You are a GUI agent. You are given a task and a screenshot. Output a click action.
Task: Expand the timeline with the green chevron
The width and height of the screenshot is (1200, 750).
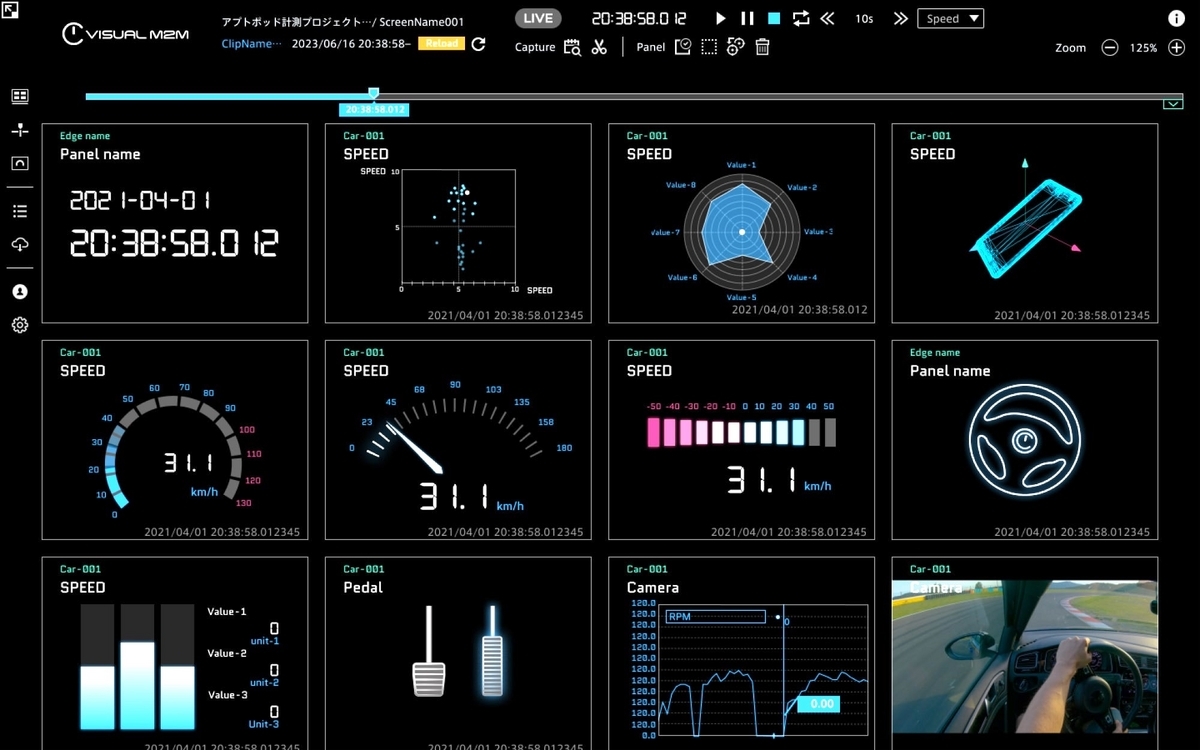coord(1173,104)
